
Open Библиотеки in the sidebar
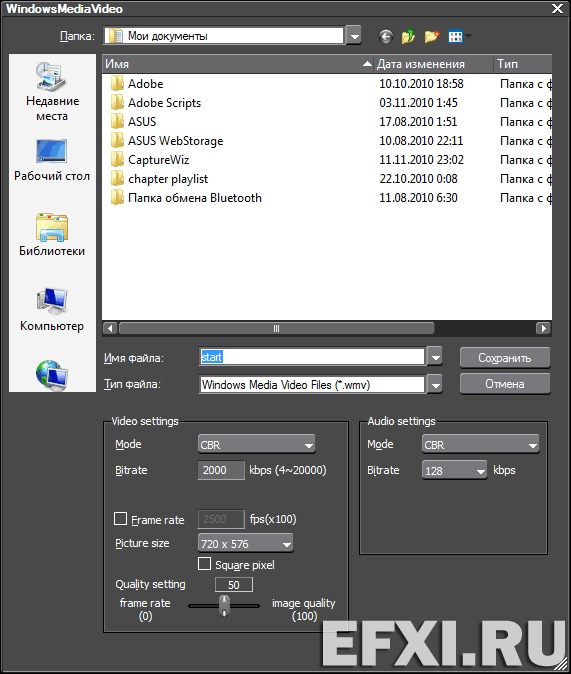52,235
